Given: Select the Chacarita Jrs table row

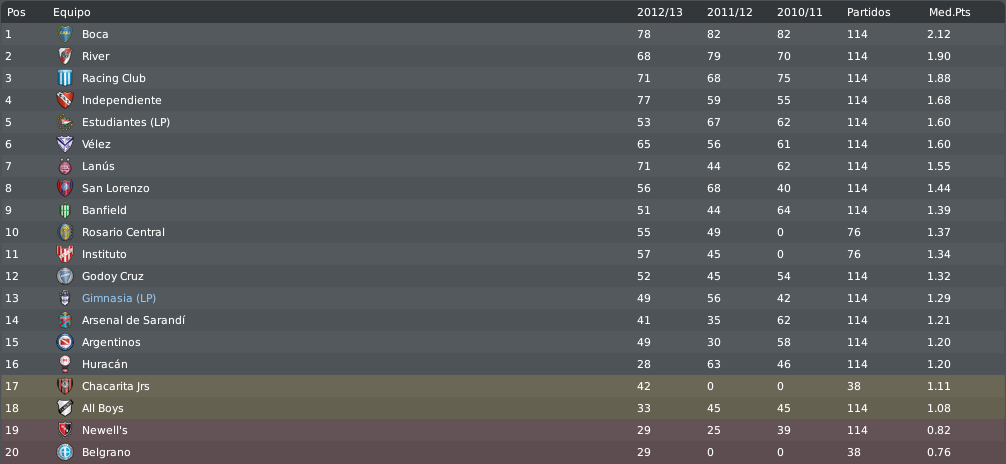Looking at the screenshot, I should click(x=503, y=386).
